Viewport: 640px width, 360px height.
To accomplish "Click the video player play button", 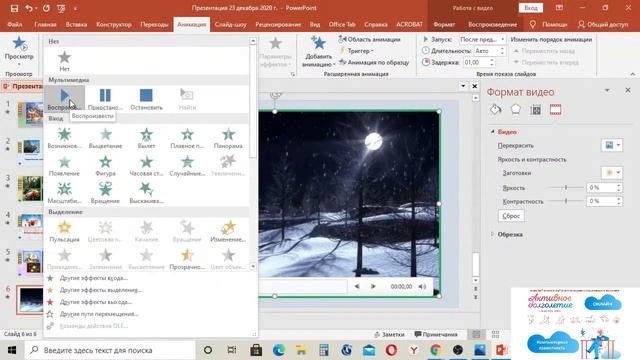I will (373, 287).
